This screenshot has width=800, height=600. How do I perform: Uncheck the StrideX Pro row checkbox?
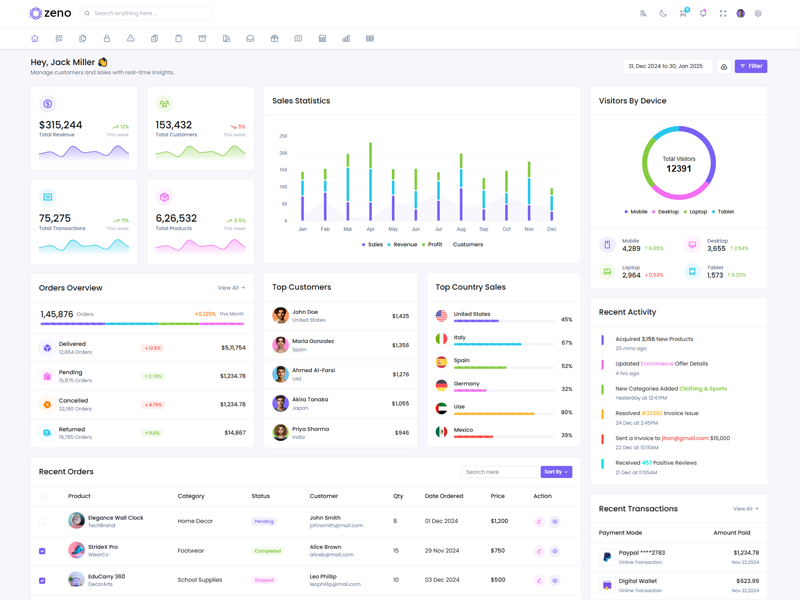pyautogui.click(x=42, y=551)
